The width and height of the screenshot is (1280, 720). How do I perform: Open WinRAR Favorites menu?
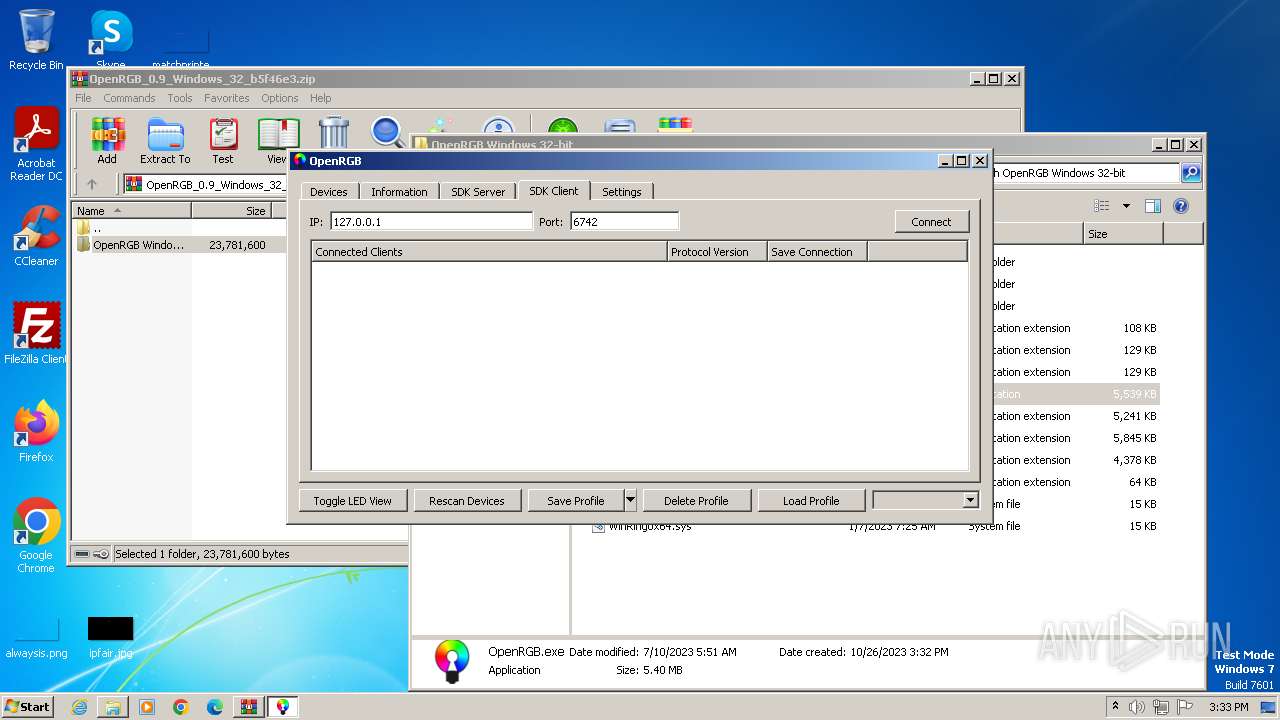pyautogui.click(x=227, y=98)
